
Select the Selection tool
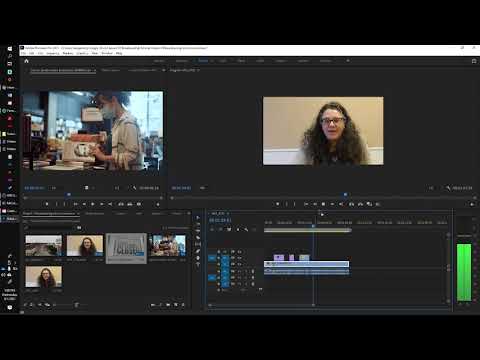tap(198, 218)
